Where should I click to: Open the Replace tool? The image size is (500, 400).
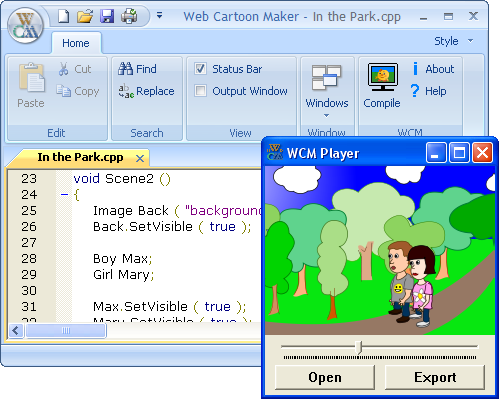click(x=146, y=91)
